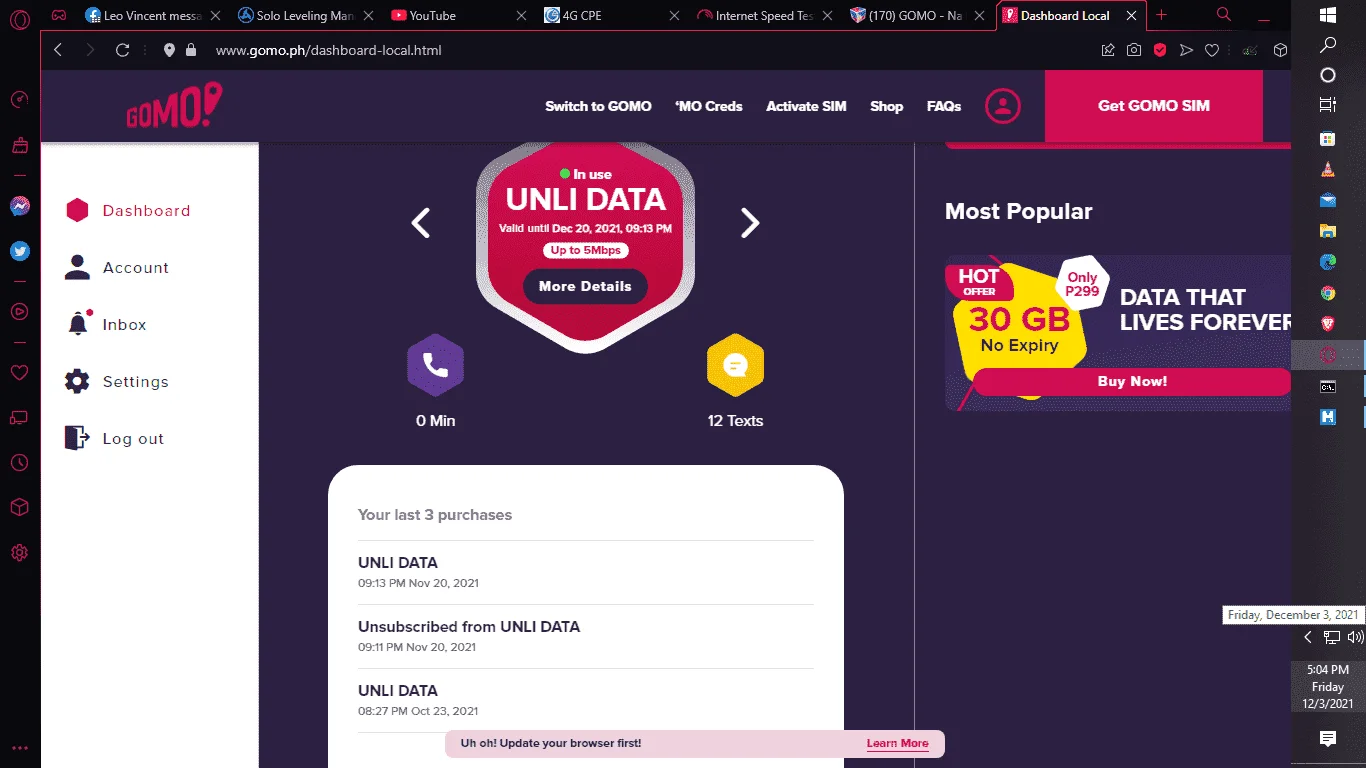
Task: Open Switch to GOMO nav item
Action: [x=598, y=106]
